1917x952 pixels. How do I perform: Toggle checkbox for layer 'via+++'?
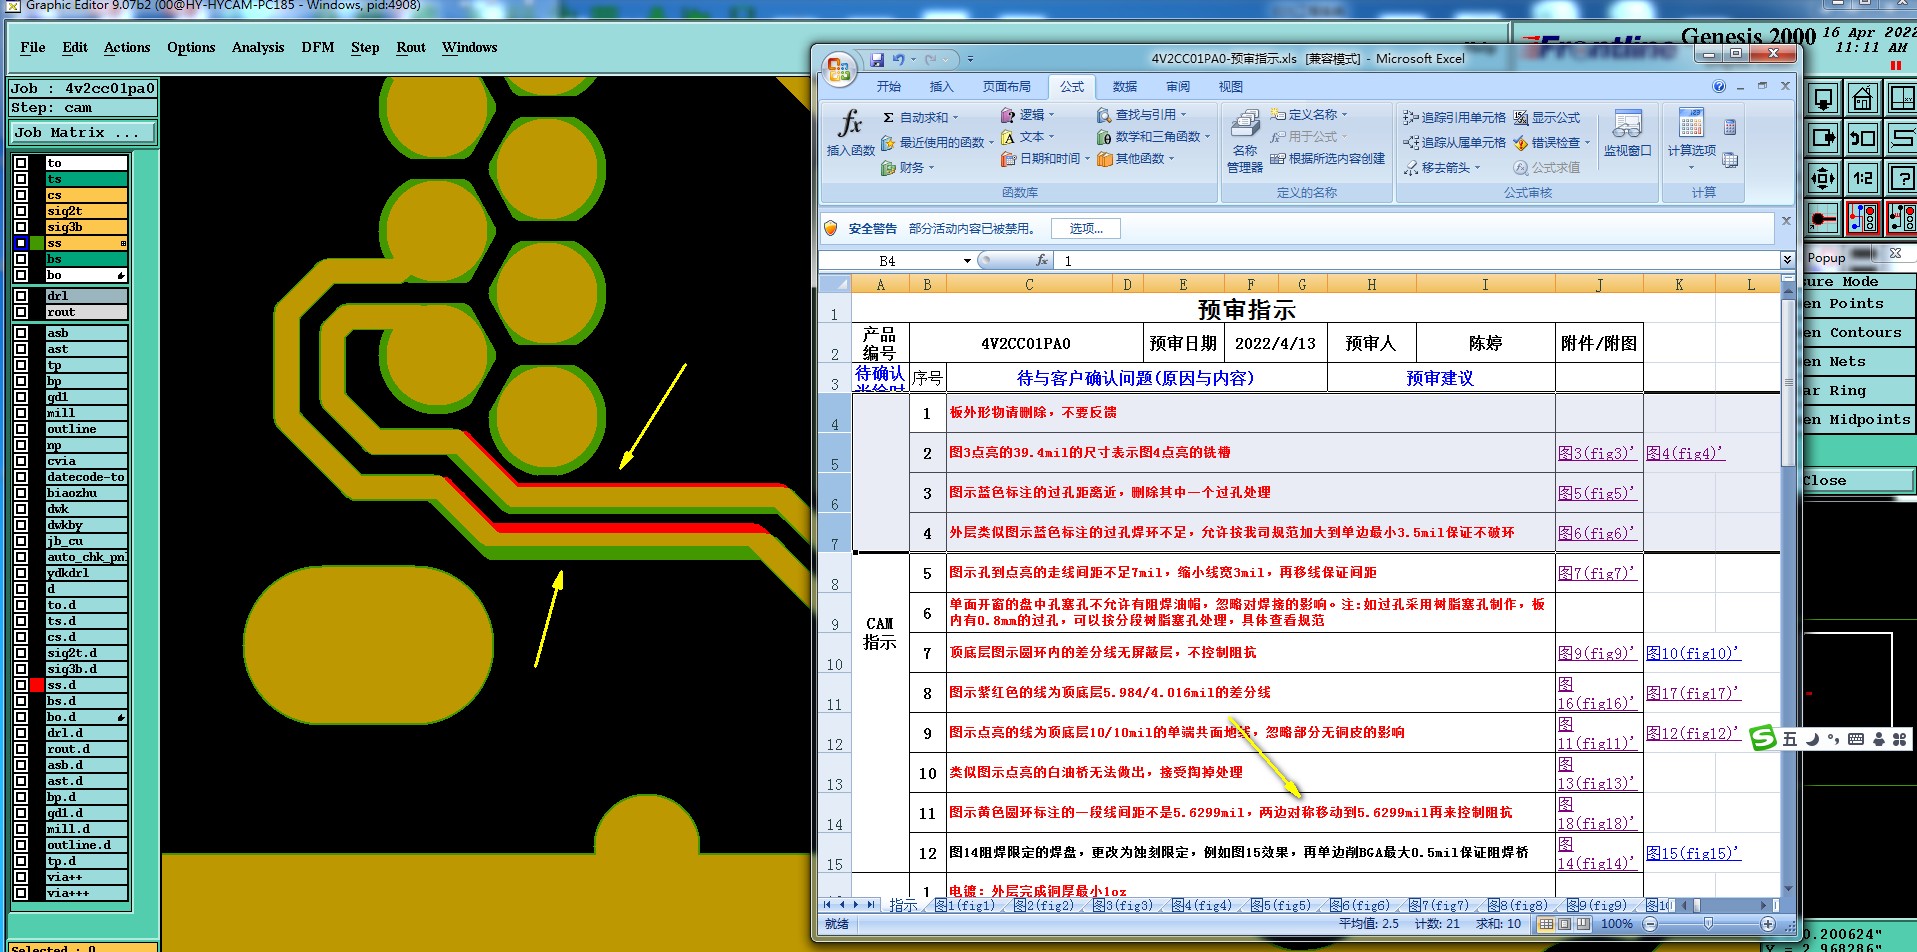[x=21, y=893]
